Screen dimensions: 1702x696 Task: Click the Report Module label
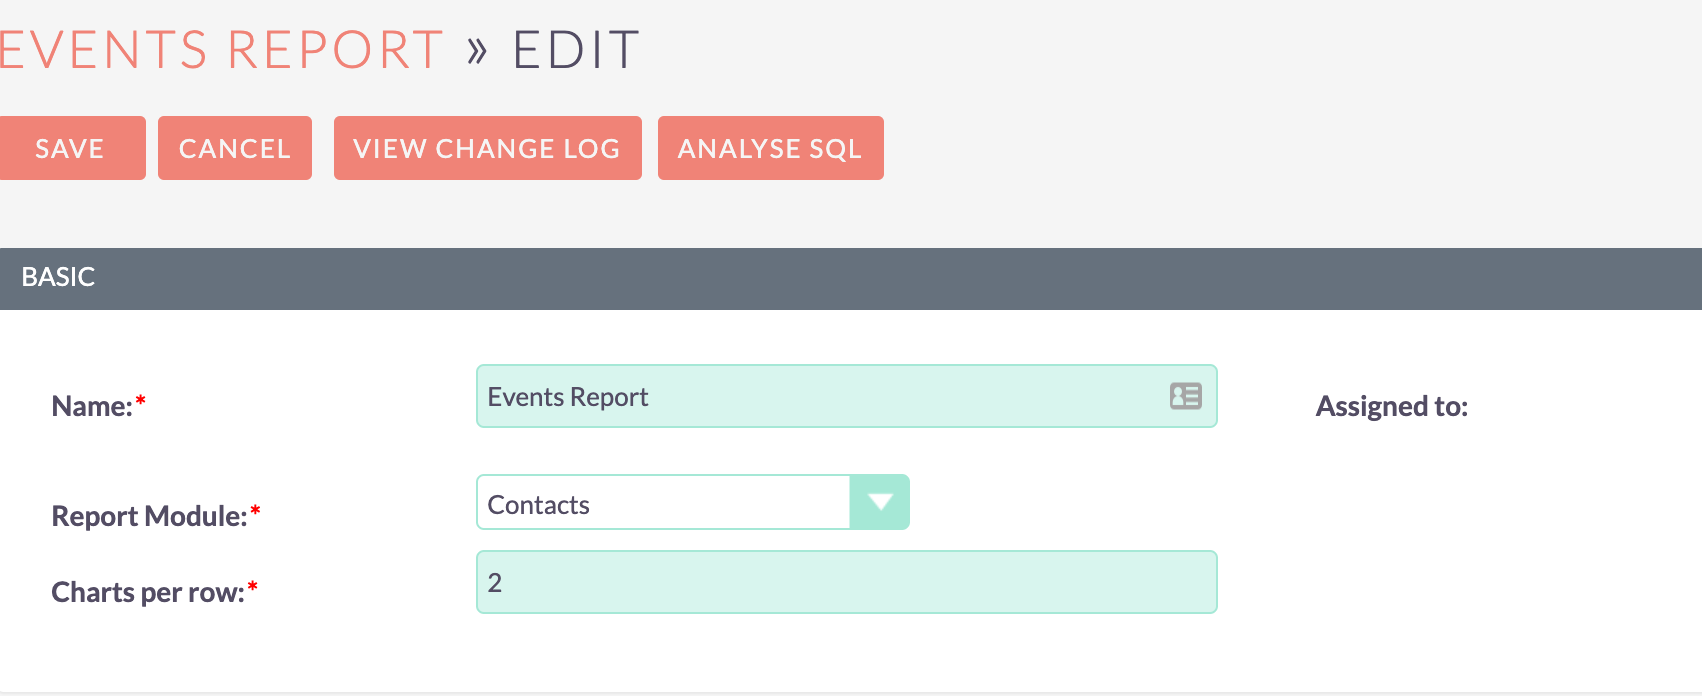(148, 516)
